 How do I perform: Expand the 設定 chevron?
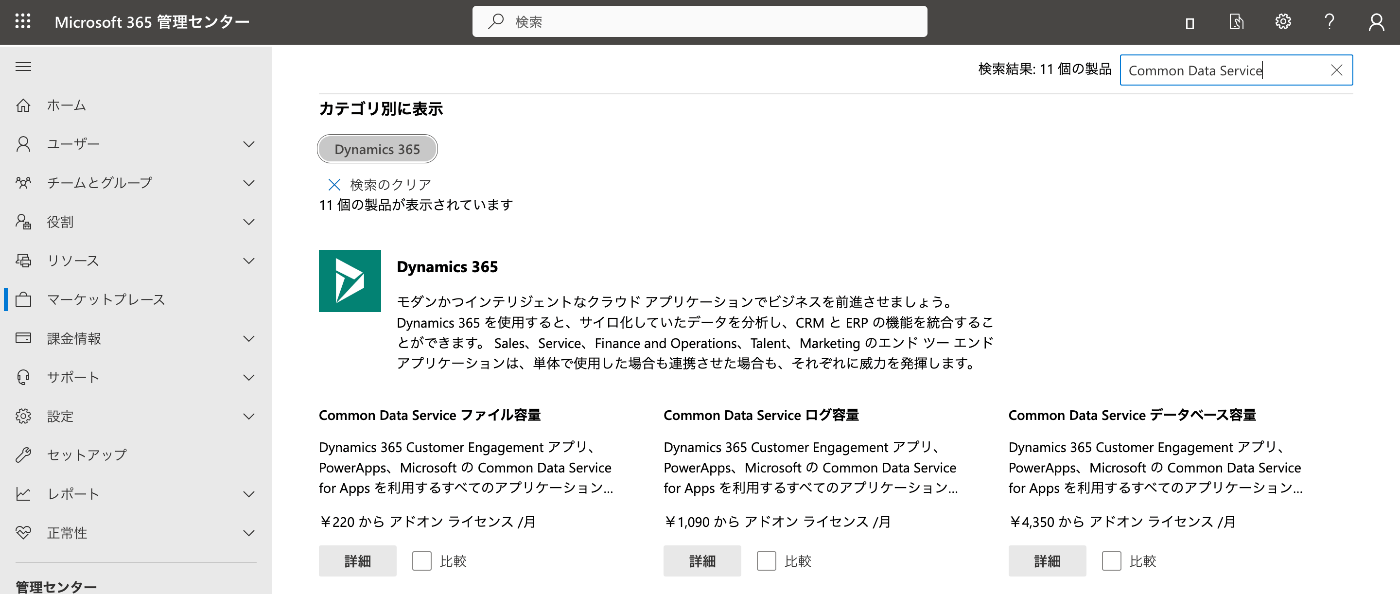click(249, 416)
